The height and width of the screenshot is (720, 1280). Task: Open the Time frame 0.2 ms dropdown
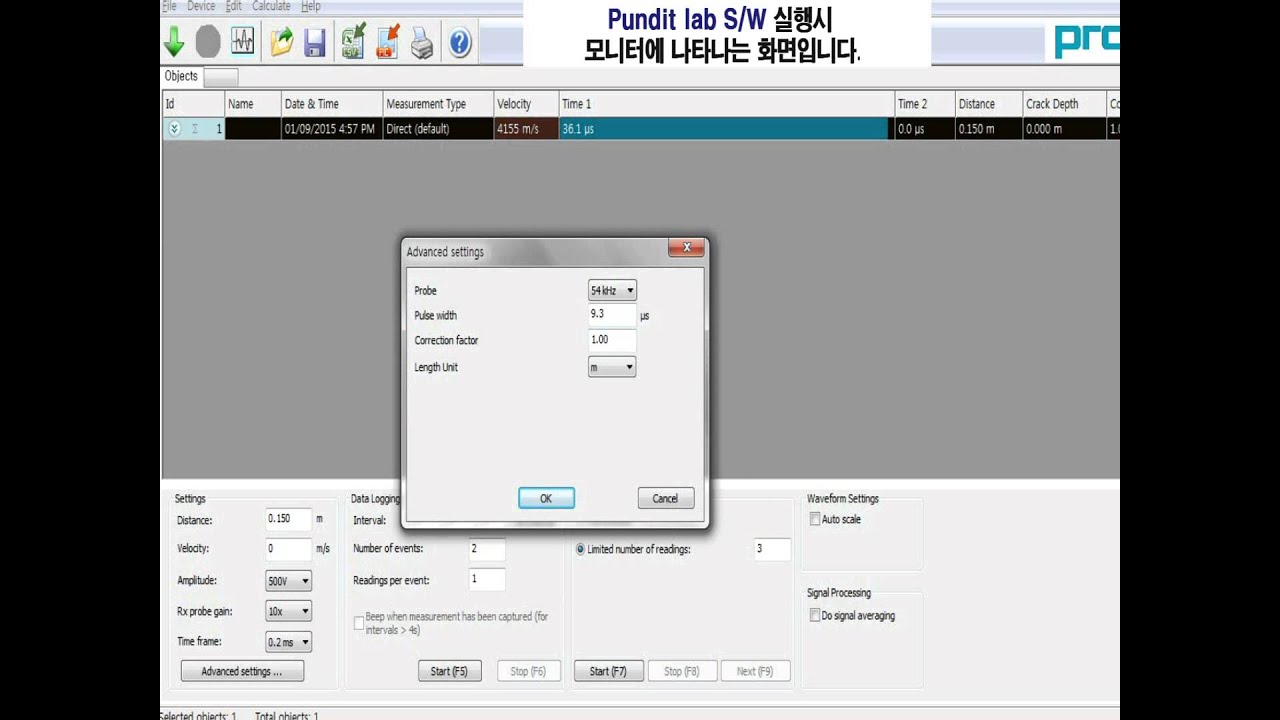pyautogui.click(x=288, y=642)
